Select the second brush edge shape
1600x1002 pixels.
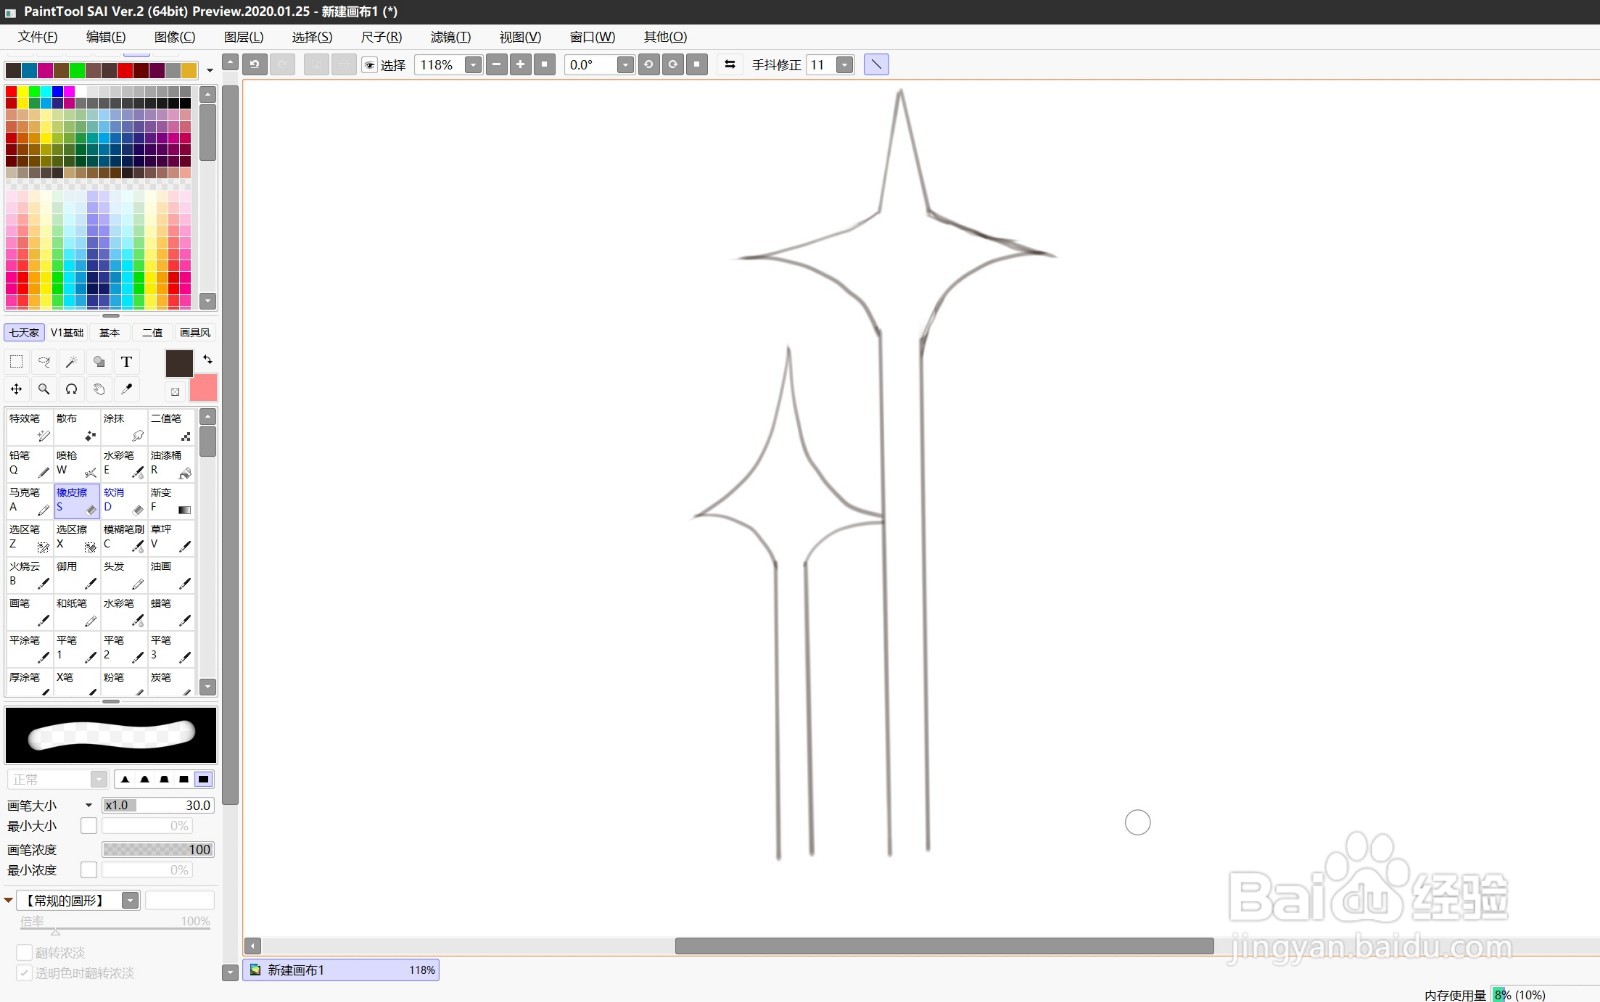[145, 779]
